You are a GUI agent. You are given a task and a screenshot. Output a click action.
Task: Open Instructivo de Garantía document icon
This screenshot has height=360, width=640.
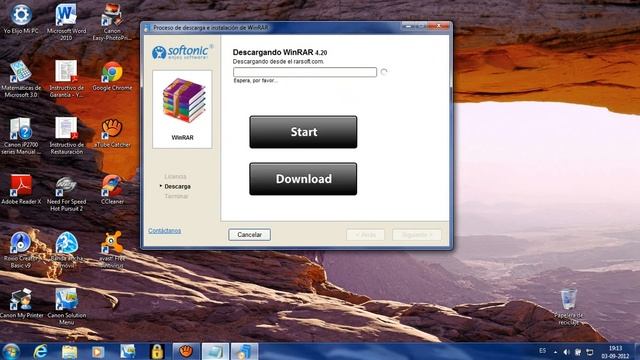pyautogui.click(x=66, y=78)
